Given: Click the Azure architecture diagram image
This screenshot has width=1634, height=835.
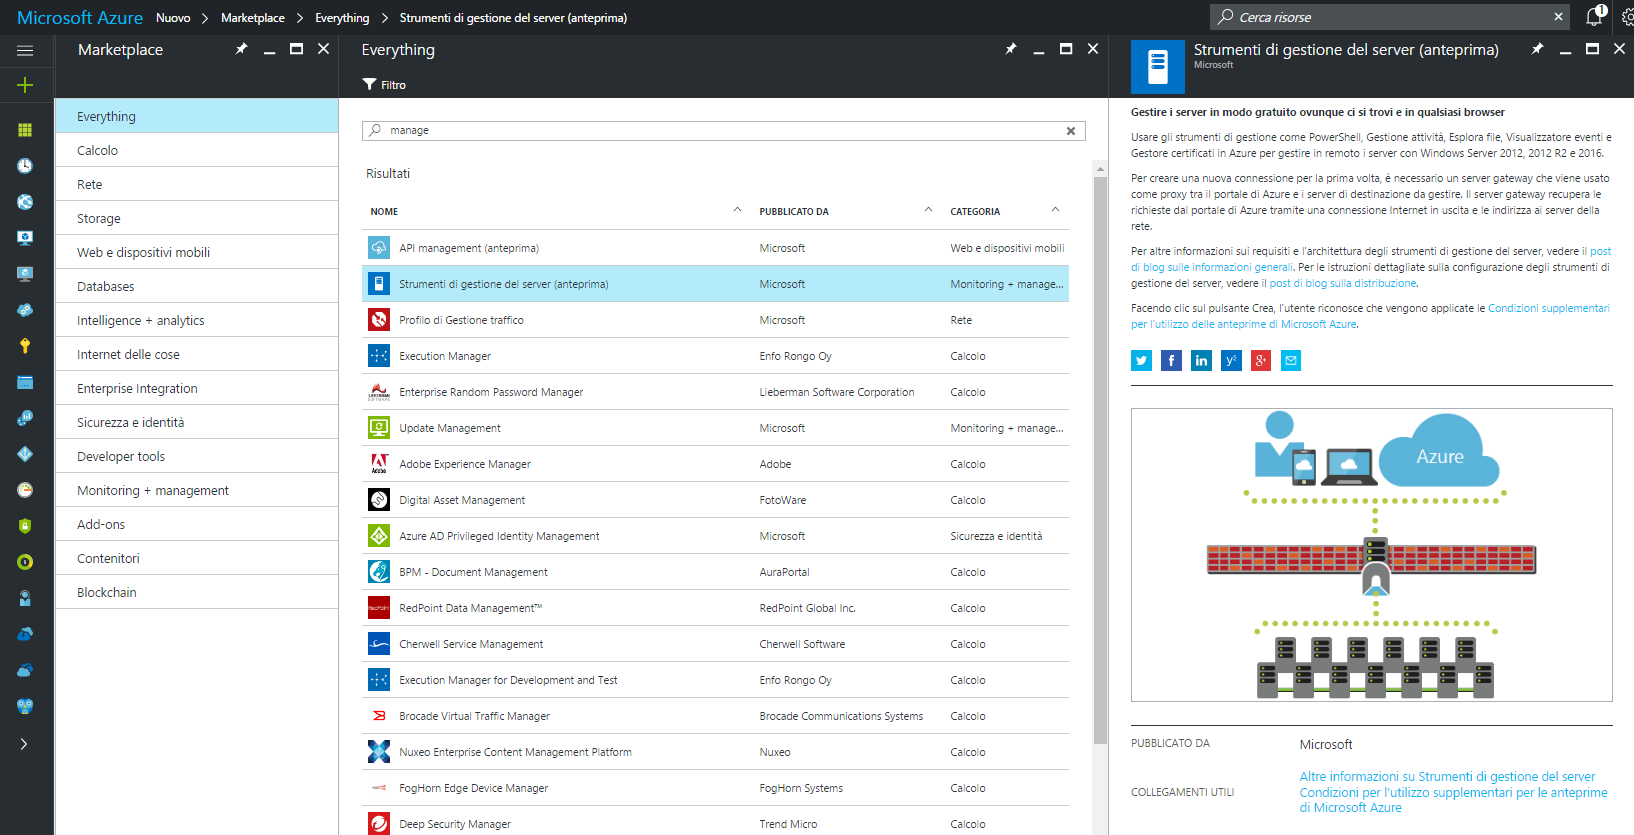Looking at the screenshot, I should (x=1372, y=555).
